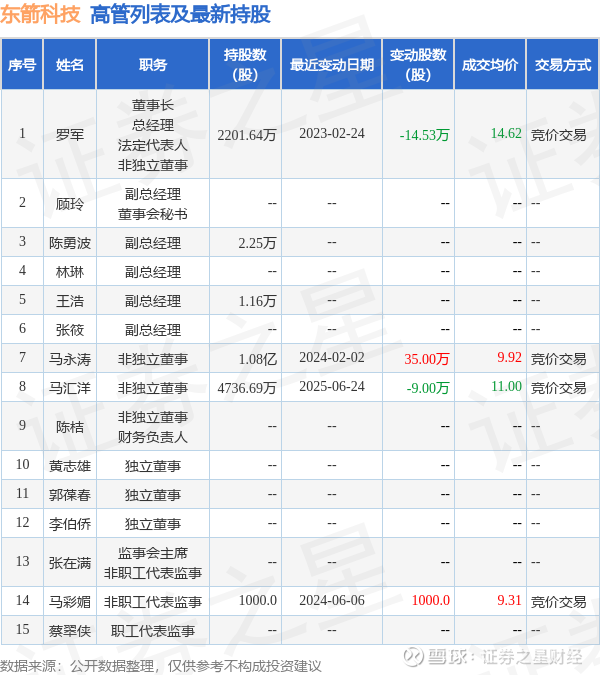Select the 序号 column header
This screenshot has width=600, height=675.
[x=22, y=65]
